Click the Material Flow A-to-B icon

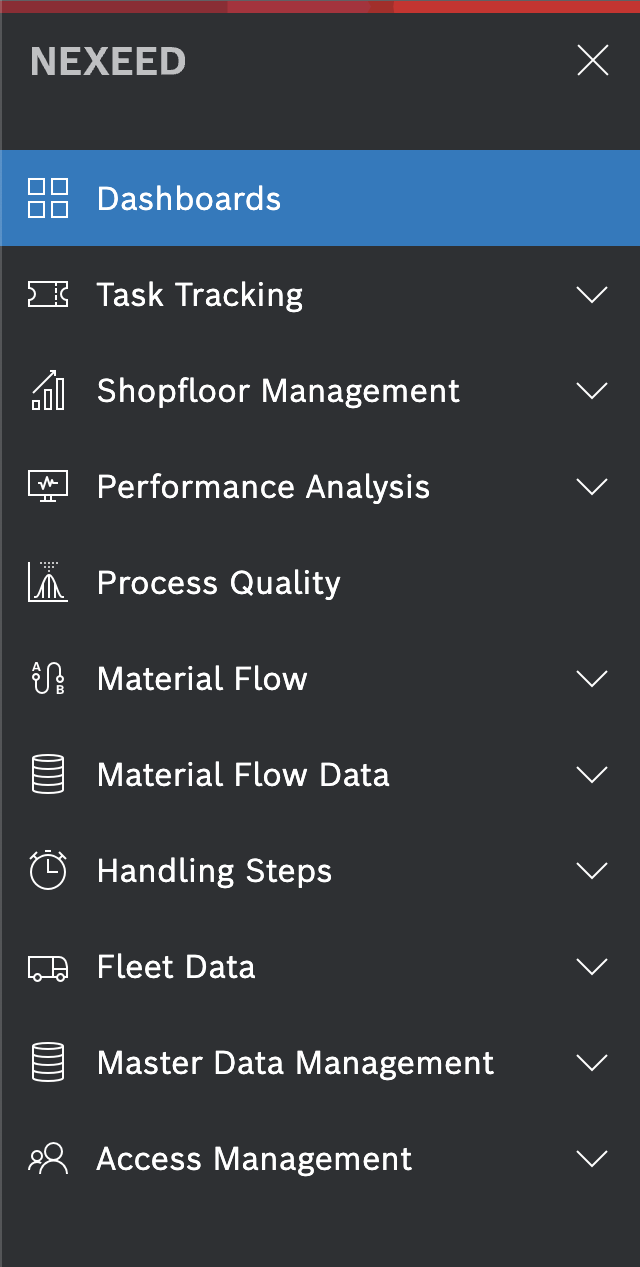pyautogui.click(x=48, y=678)
